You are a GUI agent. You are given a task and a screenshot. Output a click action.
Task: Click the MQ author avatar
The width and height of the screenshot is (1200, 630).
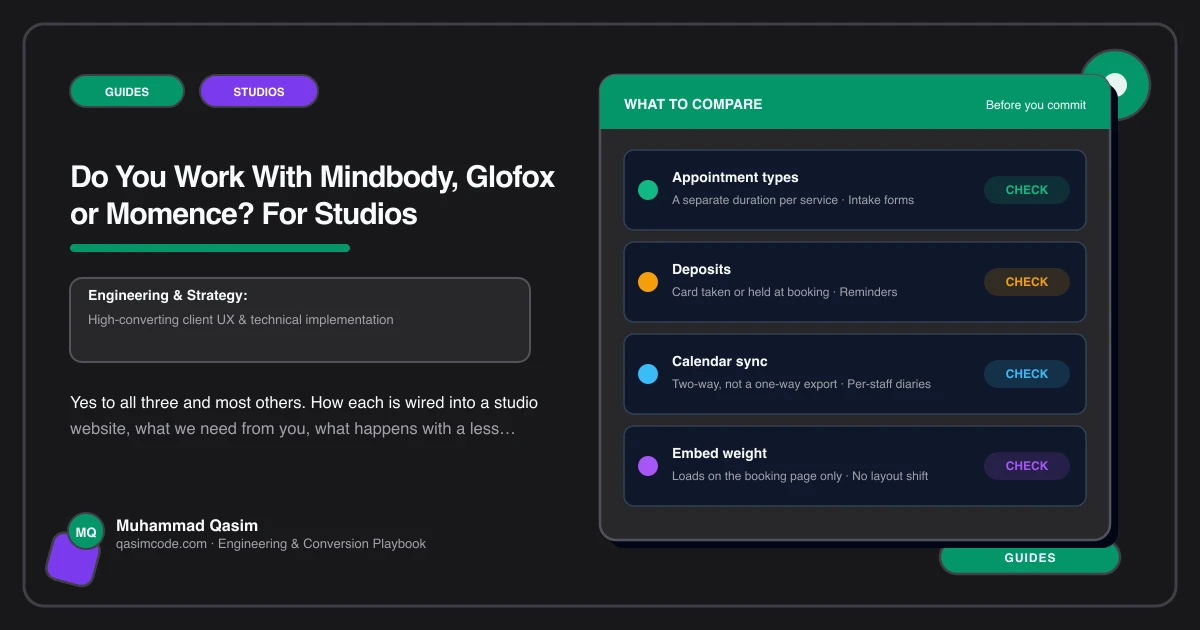click(x=86, y=533)
